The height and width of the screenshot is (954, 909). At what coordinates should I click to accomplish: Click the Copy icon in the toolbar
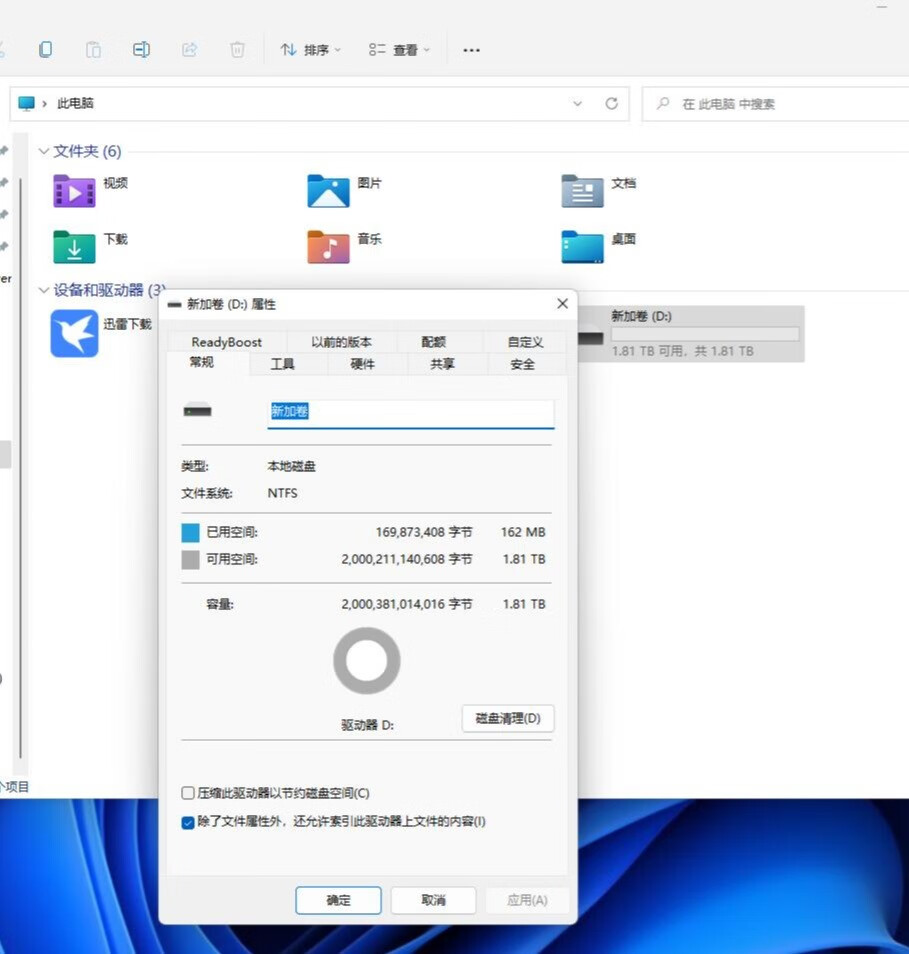[46, 49]
